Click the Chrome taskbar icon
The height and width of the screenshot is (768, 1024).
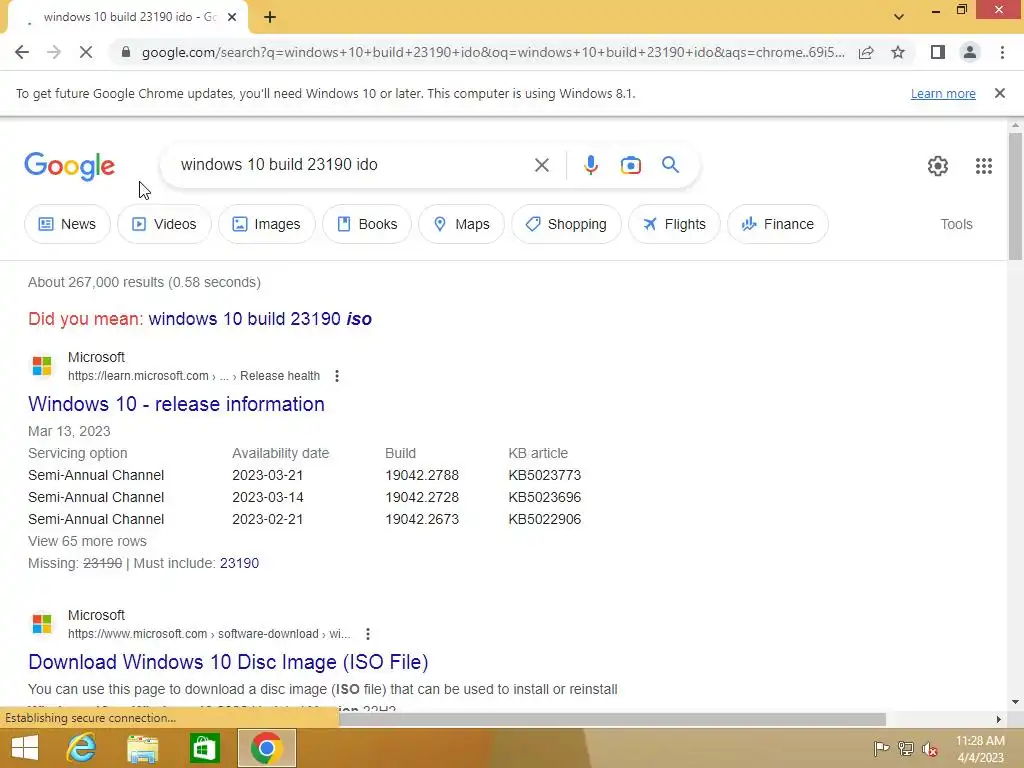266,748
